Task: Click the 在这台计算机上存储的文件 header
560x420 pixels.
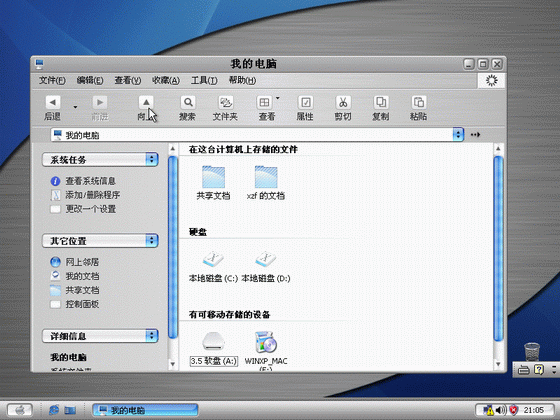Action: point(243,149)
